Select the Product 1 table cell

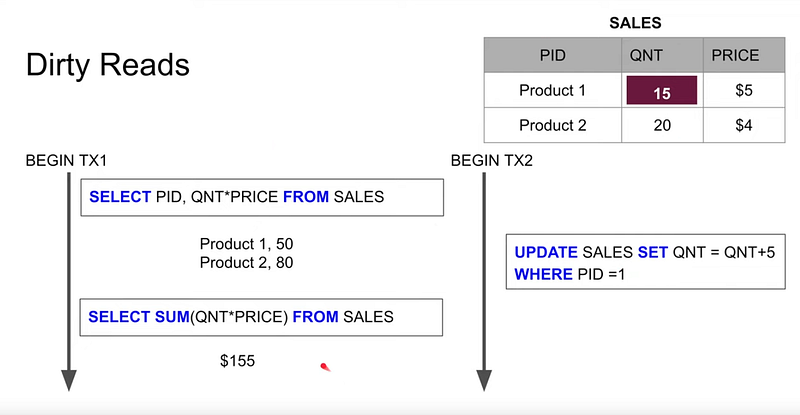pos(553,90)
